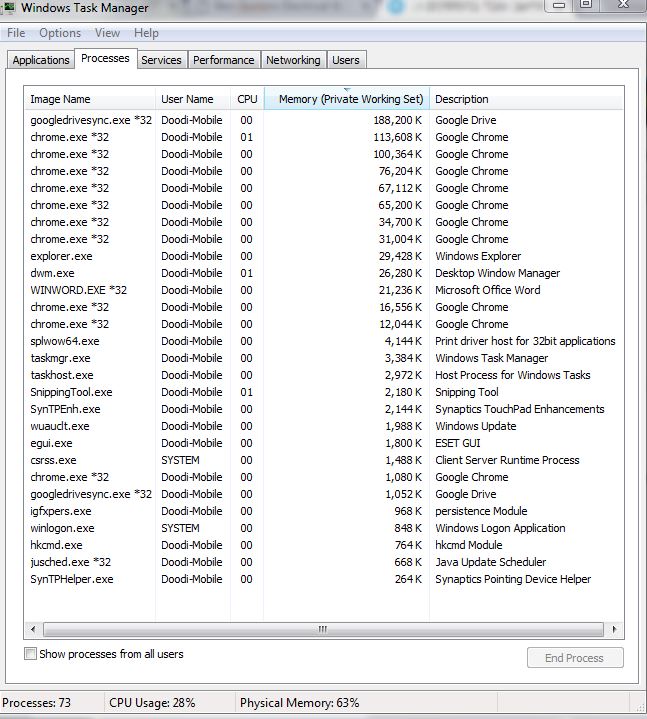Select the wuauclt.exe process row
The image size is (647, 719).
(323, 426)
